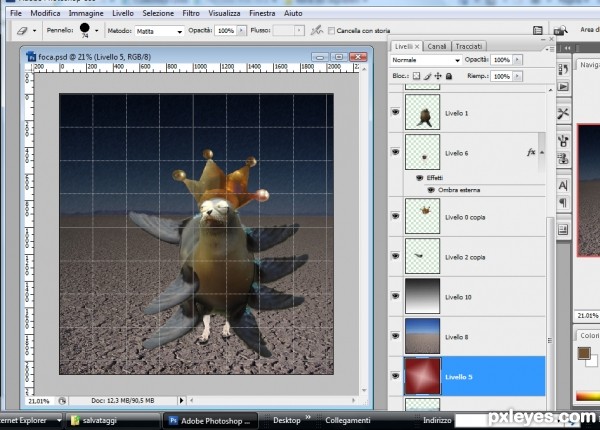Click the options bar Opacità 100% field

[226, 31]
